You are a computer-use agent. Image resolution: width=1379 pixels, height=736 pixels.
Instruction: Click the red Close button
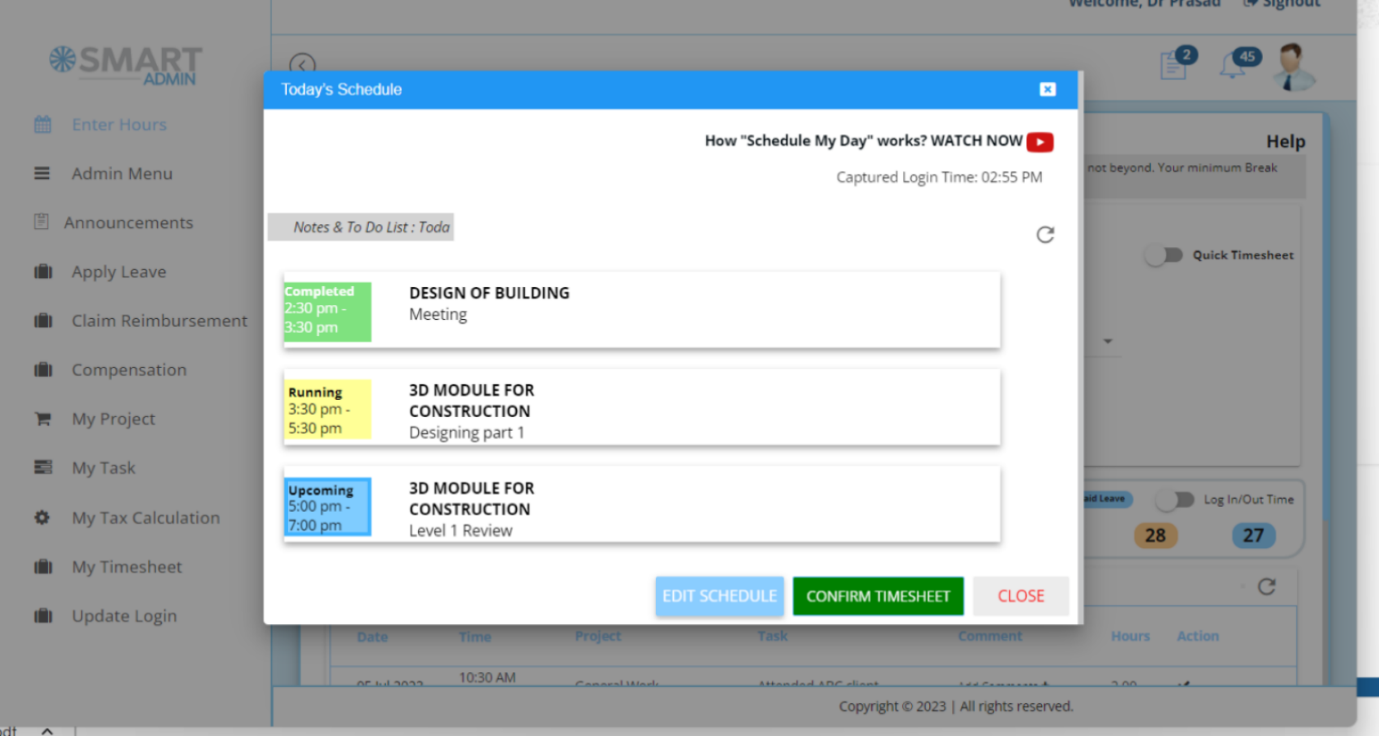tap(1020, 596)
